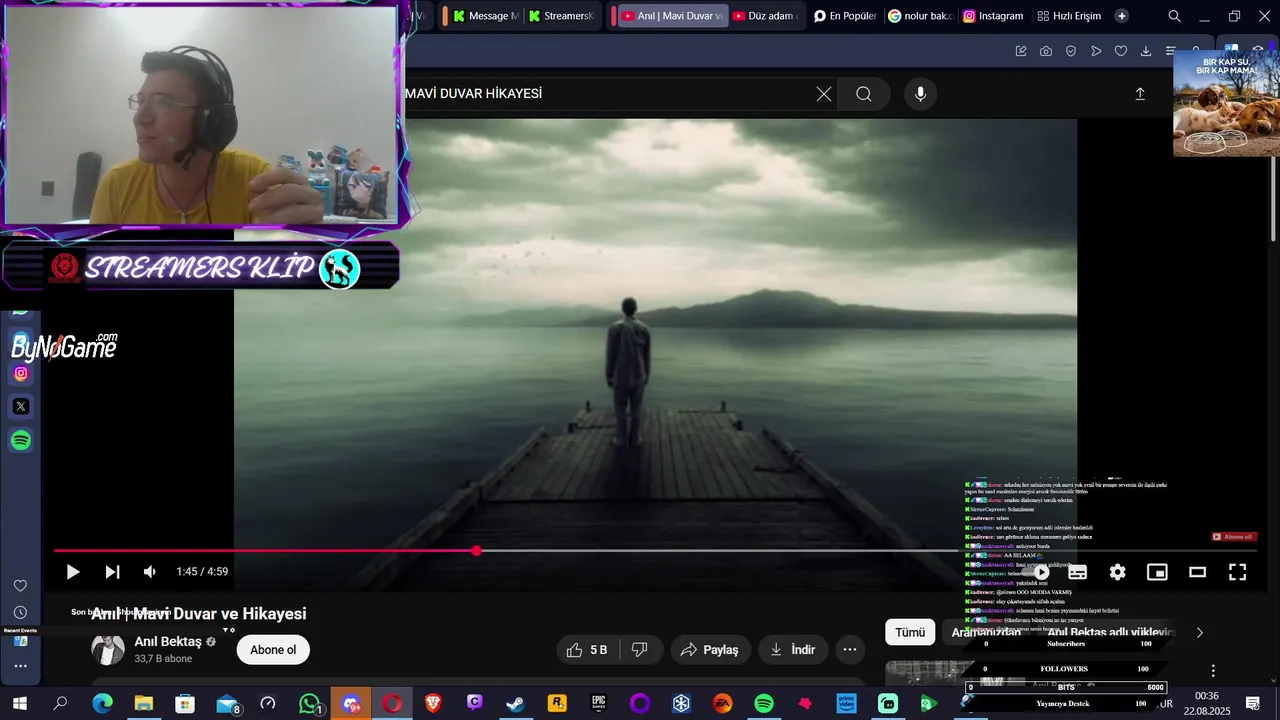Search tabs with top magnifier icon
Image resolution: width=1280 pixels, height=720 pixels.
click(x=1175, y=16)
